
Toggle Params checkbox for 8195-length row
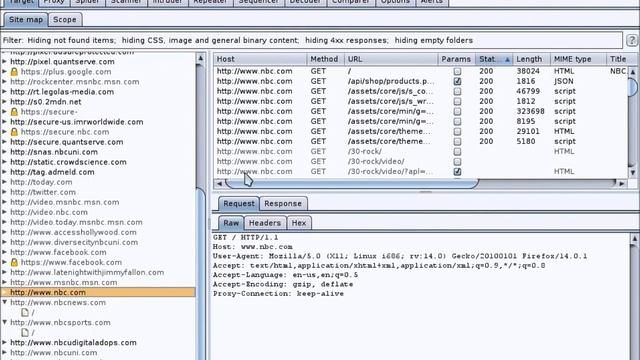[457, 121]
